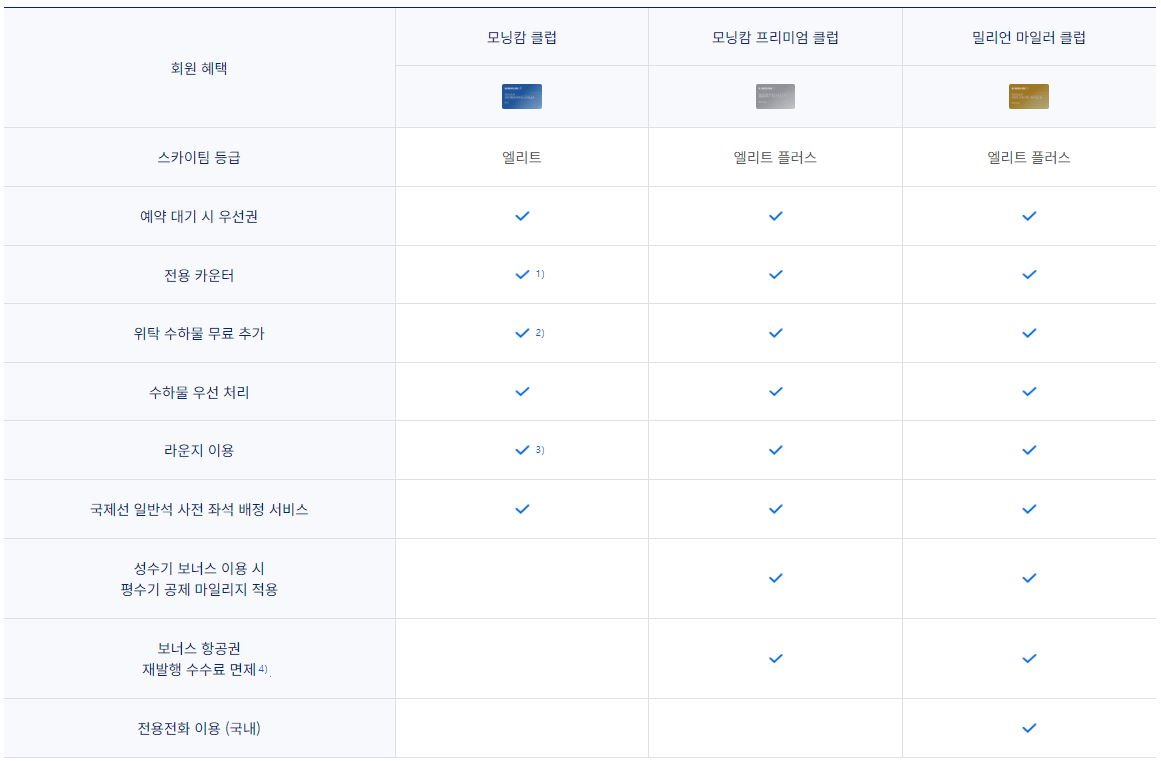
Task: Click the Morning Calm Club blue card image
Action: click(x=521, y=96)
